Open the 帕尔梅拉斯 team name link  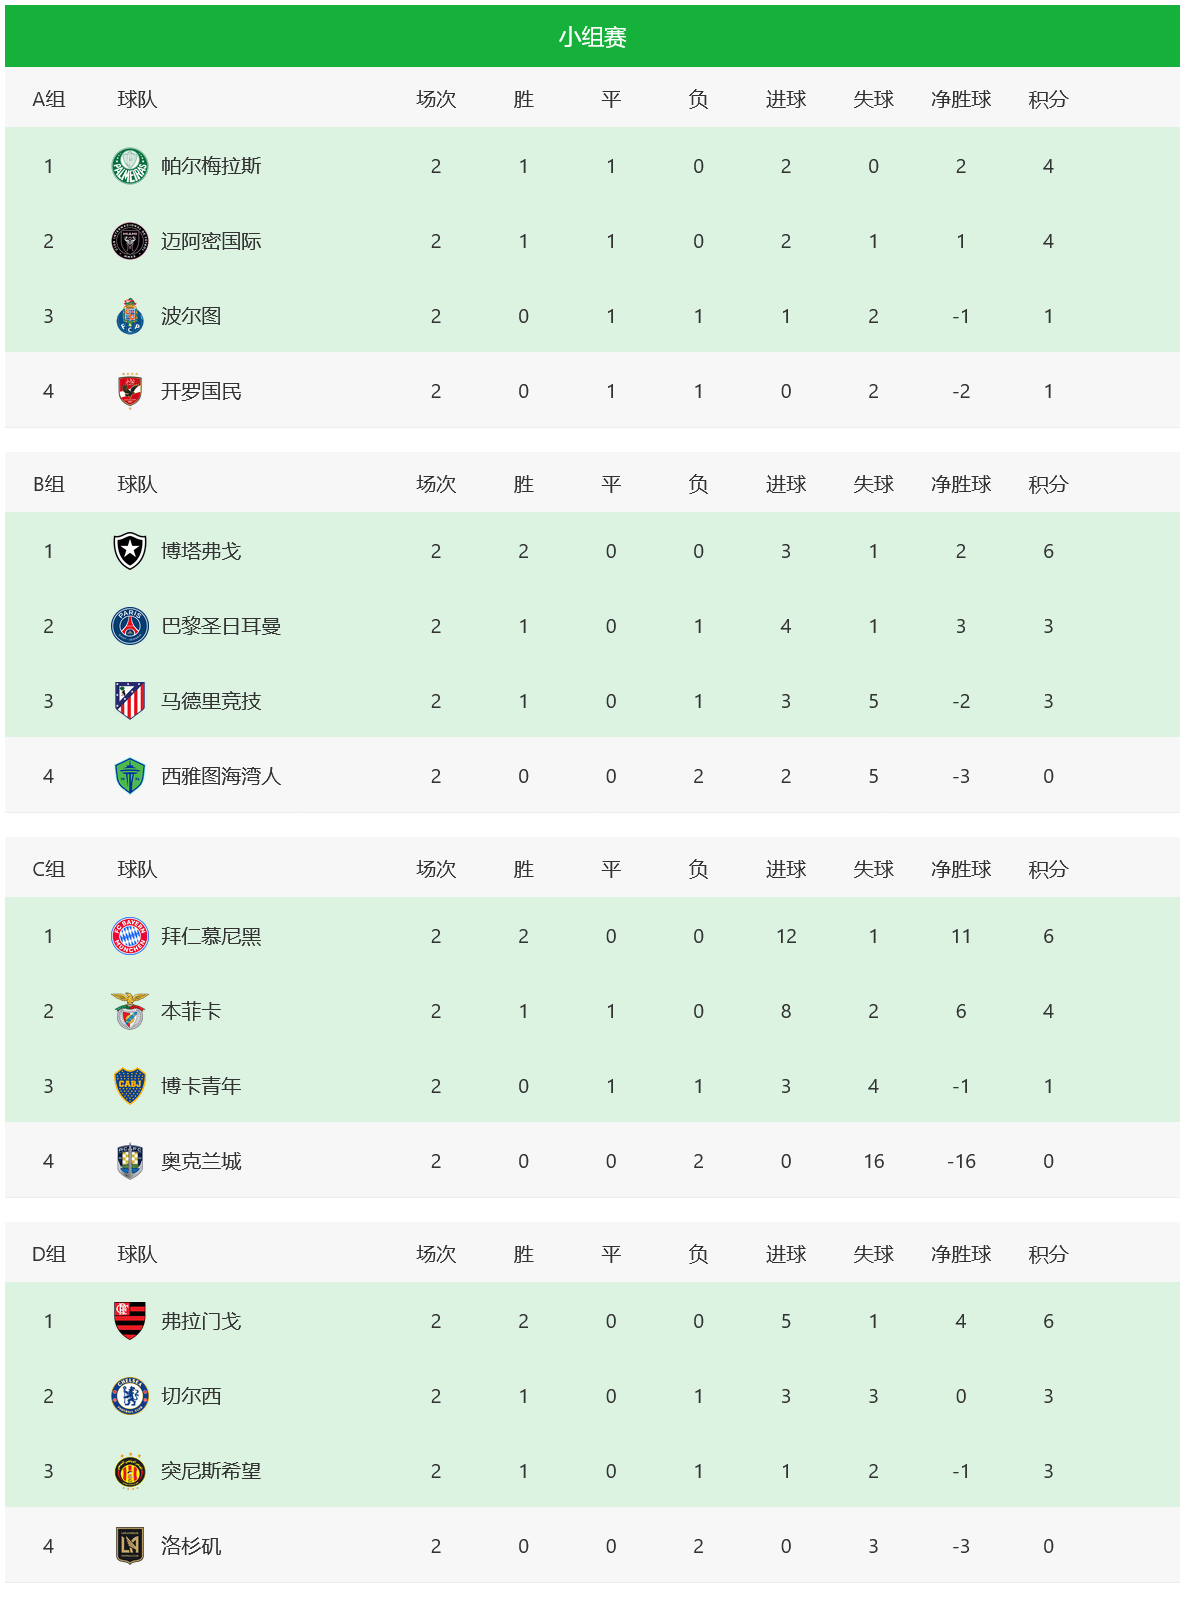pyautogui.click(x=211, y=166)
